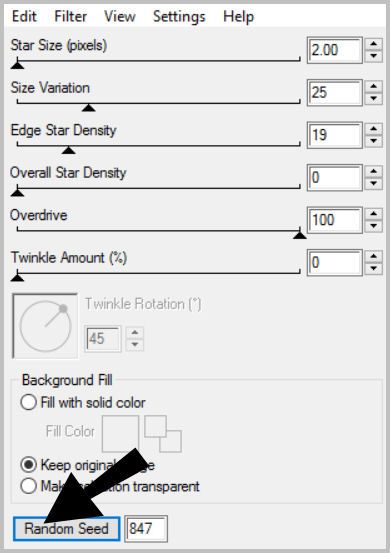Click the Fill Color swatch box
This screenshot has width=390, height=553.
[120, 434]
